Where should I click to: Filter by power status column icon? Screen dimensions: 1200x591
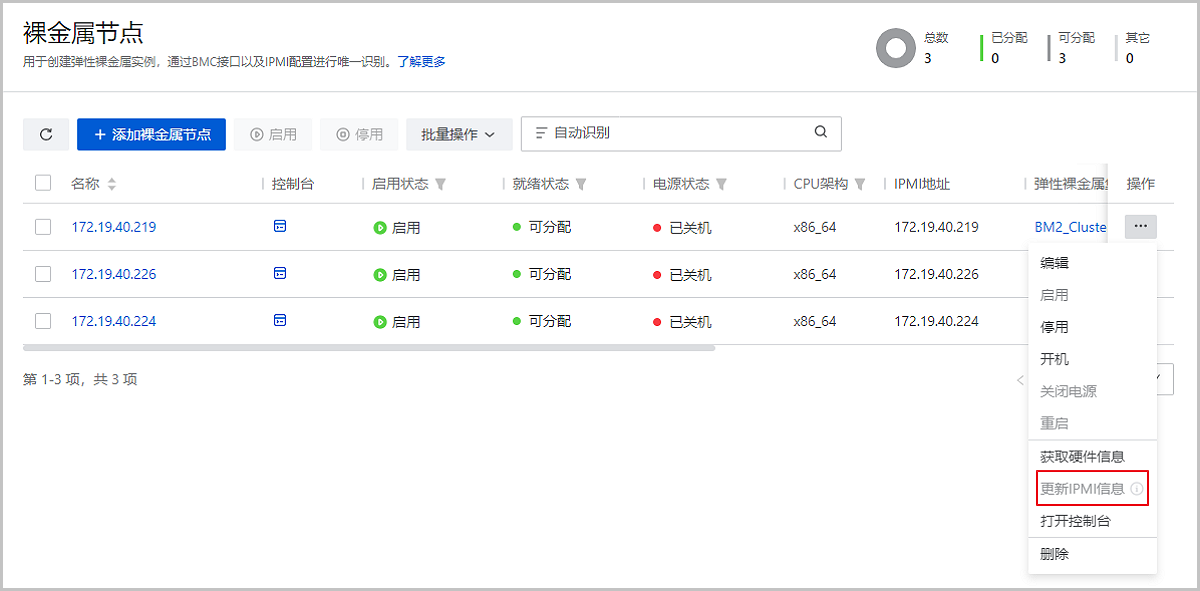click(x=721, y=184)
